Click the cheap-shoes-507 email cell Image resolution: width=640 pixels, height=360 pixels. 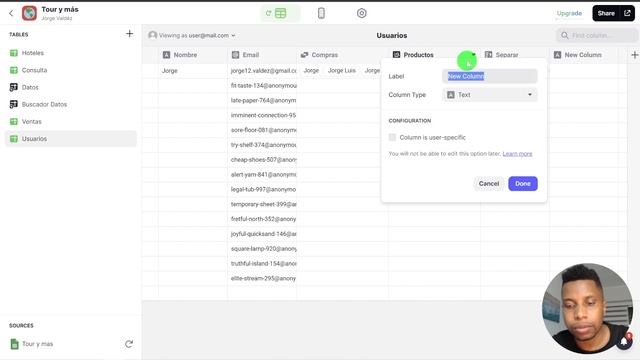click(x=262, y=160)
